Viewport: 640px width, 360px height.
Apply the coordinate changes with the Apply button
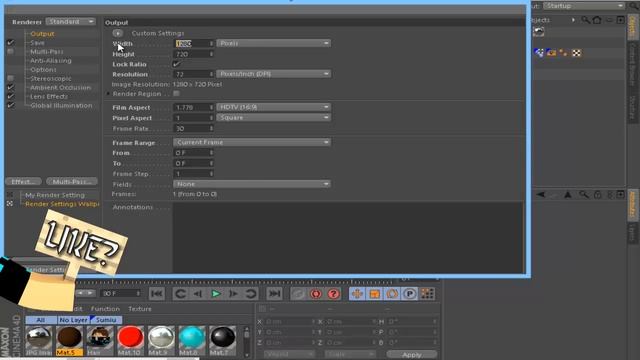411,354
